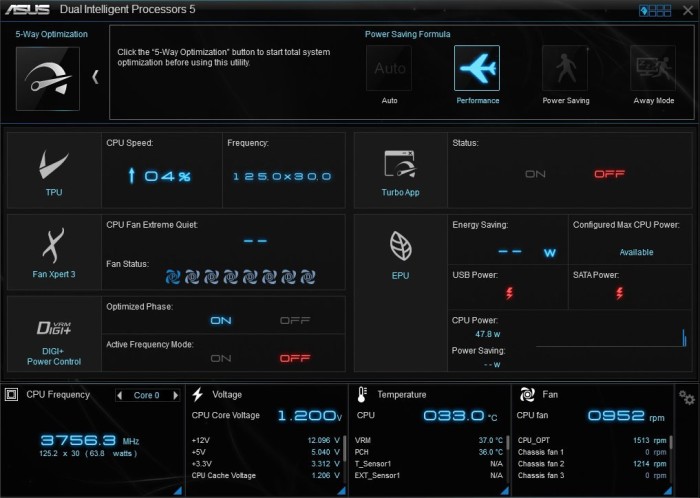Open the window layout switcher icon
Viewport: 700px width, 498px height.
[655, 10]
